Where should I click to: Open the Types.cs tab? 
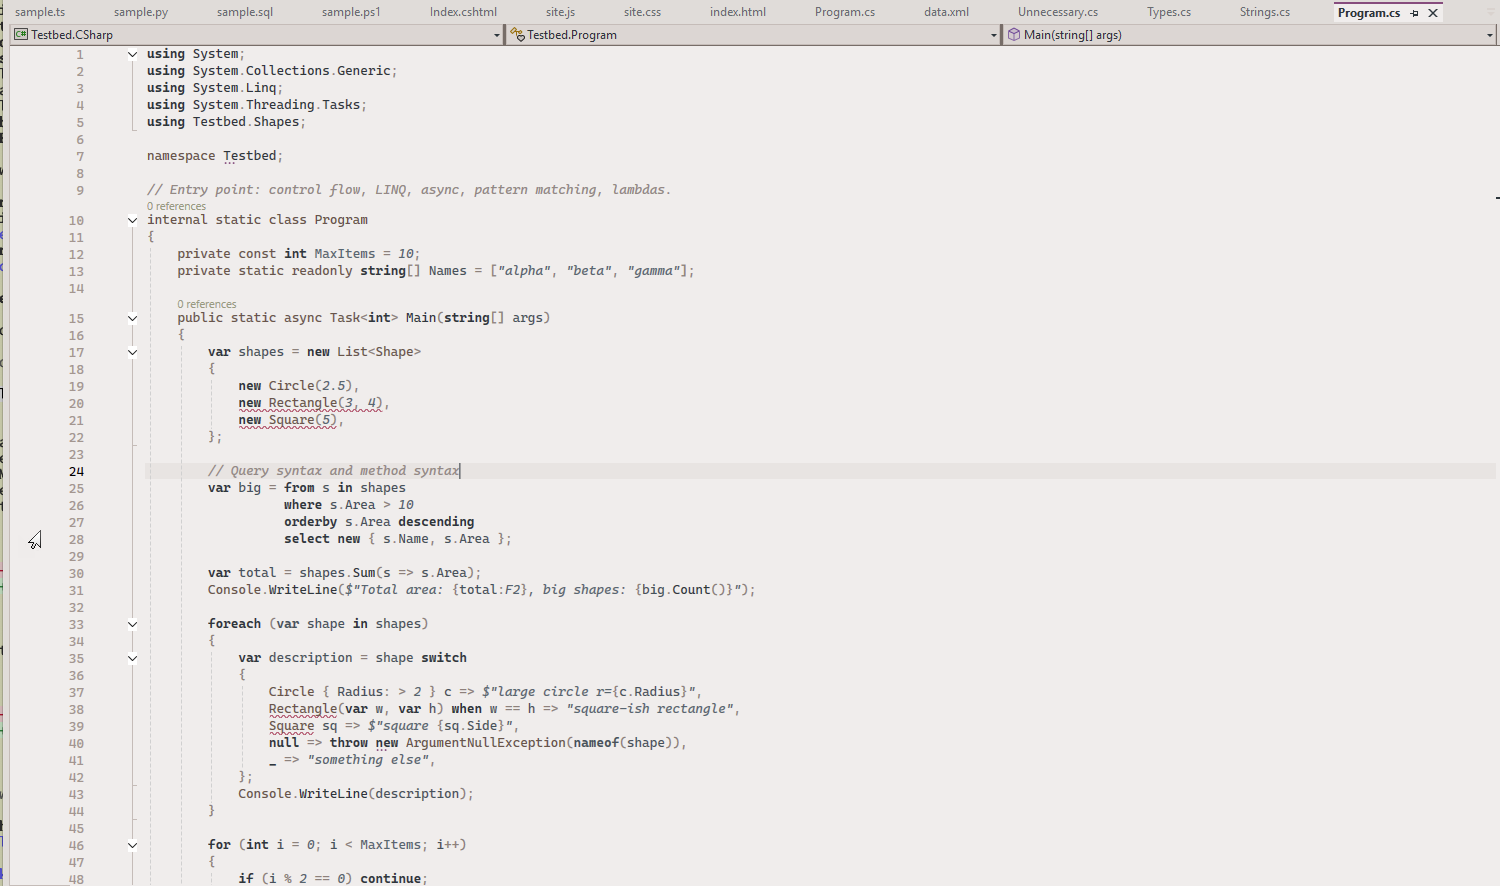[1169, 12]
